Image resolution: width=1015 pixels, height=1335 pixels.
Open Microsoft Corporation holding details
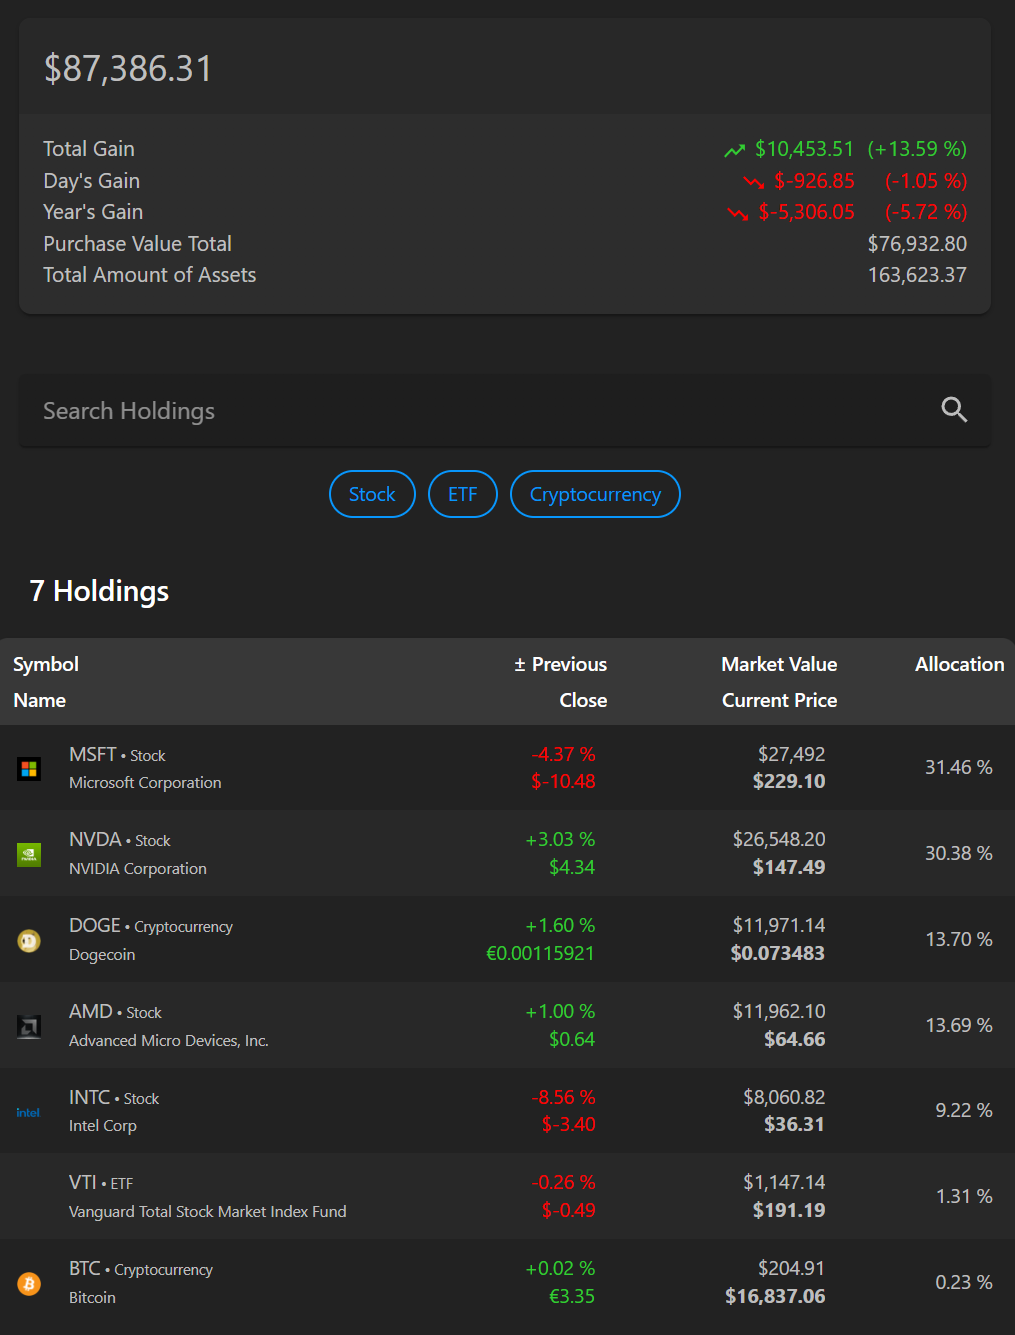tap(145, 783)
